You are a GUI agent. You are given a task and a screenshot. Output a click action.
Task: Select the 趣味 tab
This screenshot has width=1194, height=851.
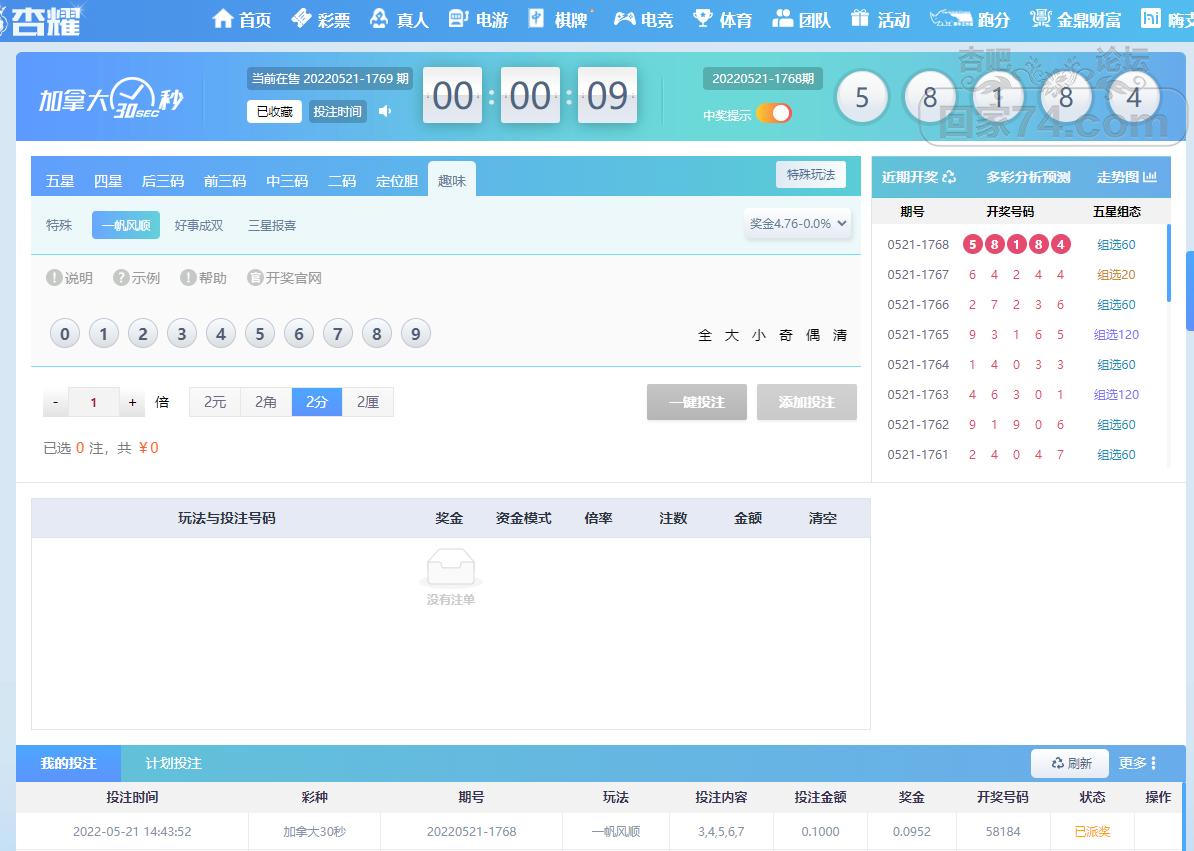point(452,180)
